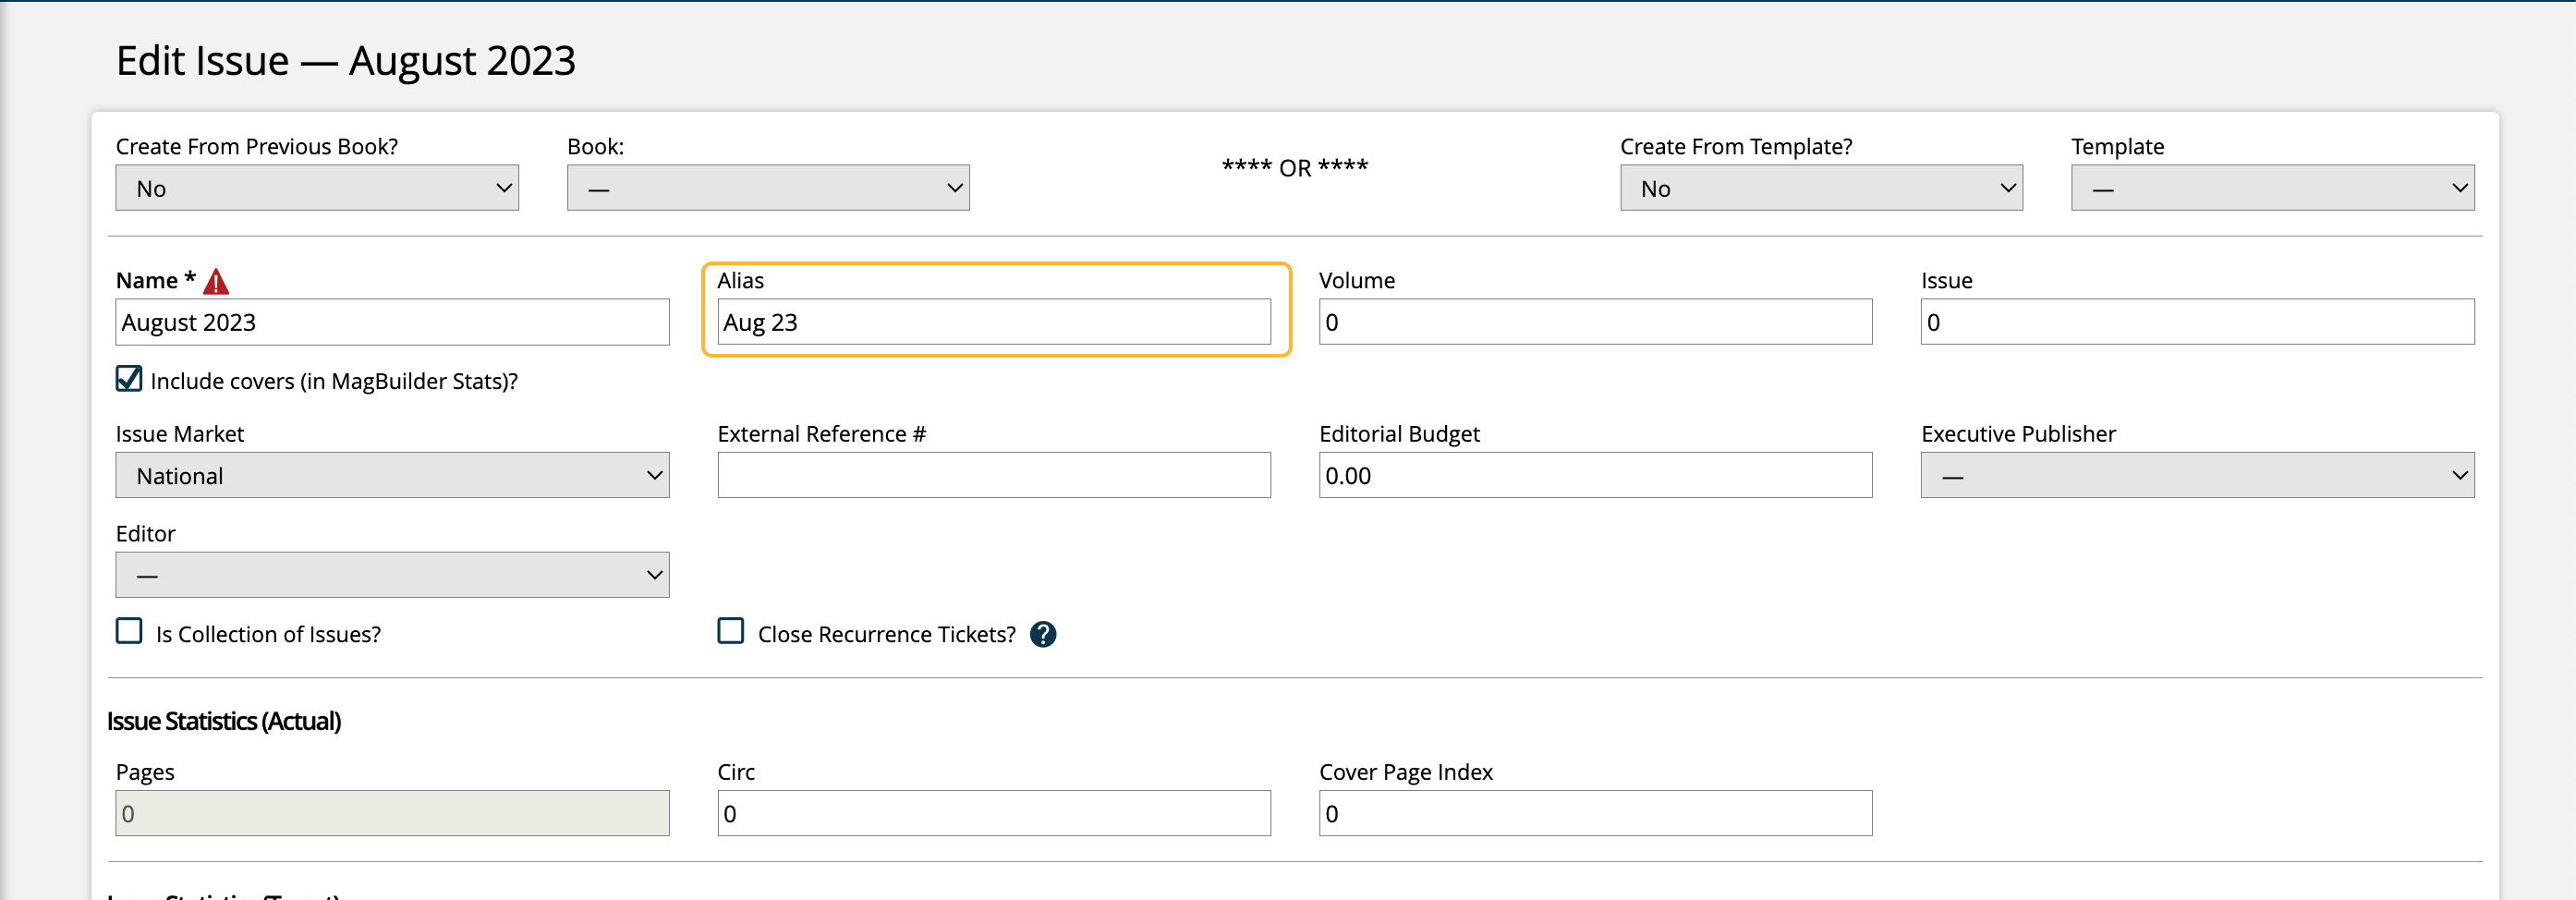Open the Editor dropdown
This screenshot has height=900, width=2576.
pyautogui.click(x=392, y=575)
